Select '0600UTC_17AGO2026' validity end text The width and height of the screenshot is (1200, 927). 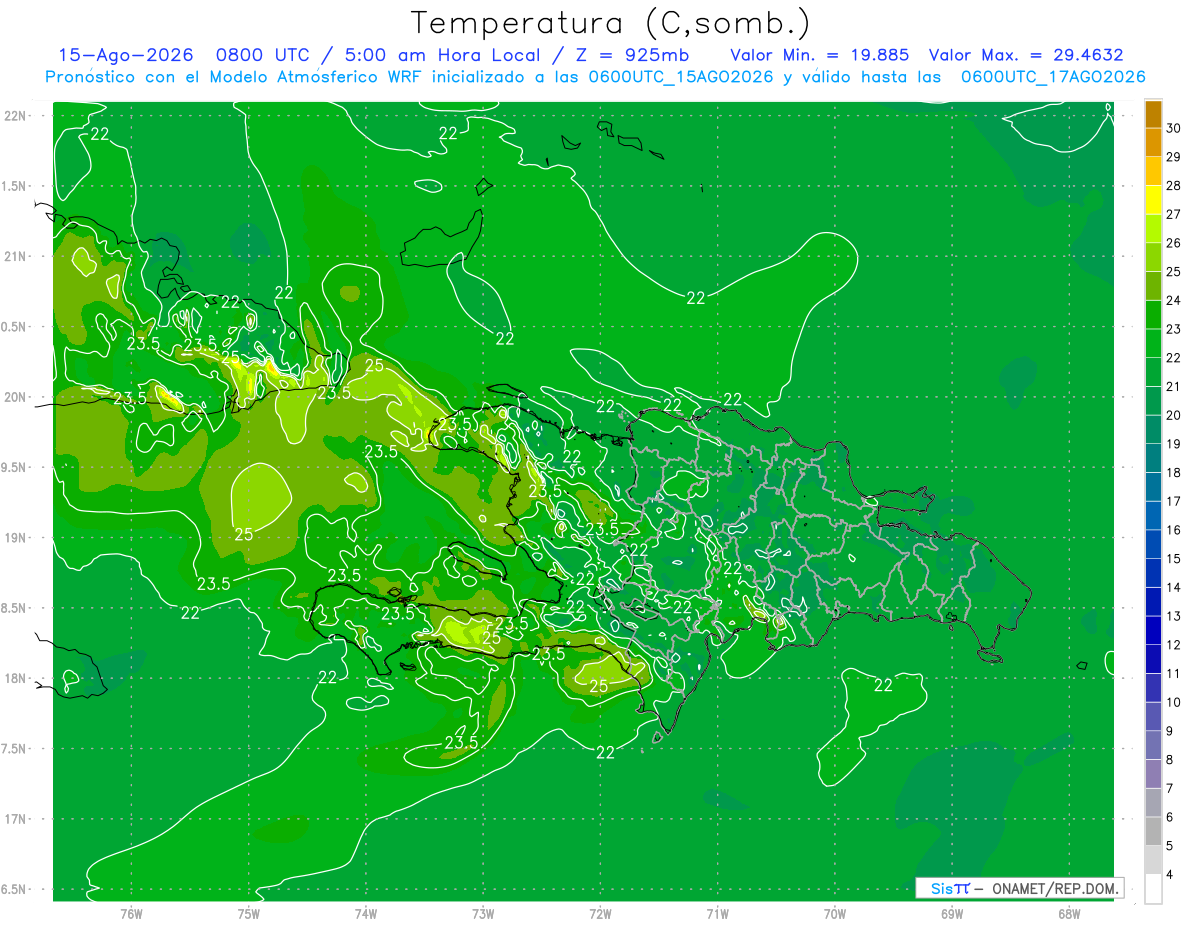(1053, 77)
